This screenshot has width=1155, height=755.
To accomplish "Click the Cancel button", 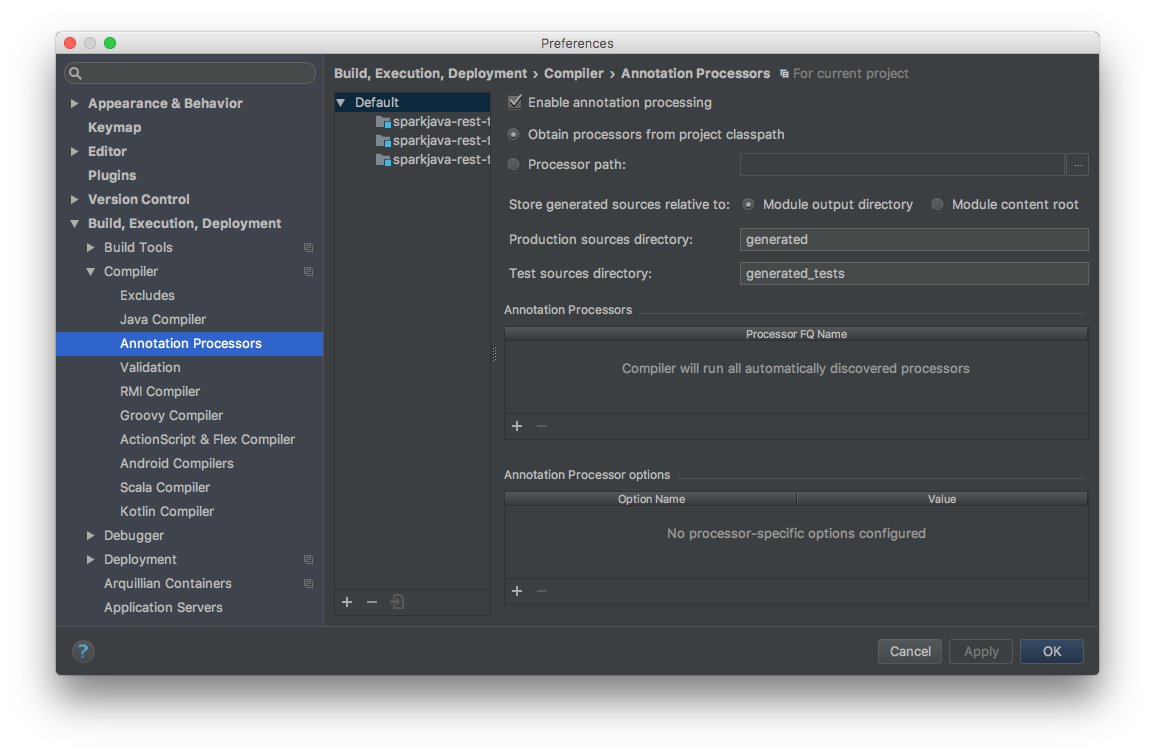I will pyautogui.click(x=910, y=651).
